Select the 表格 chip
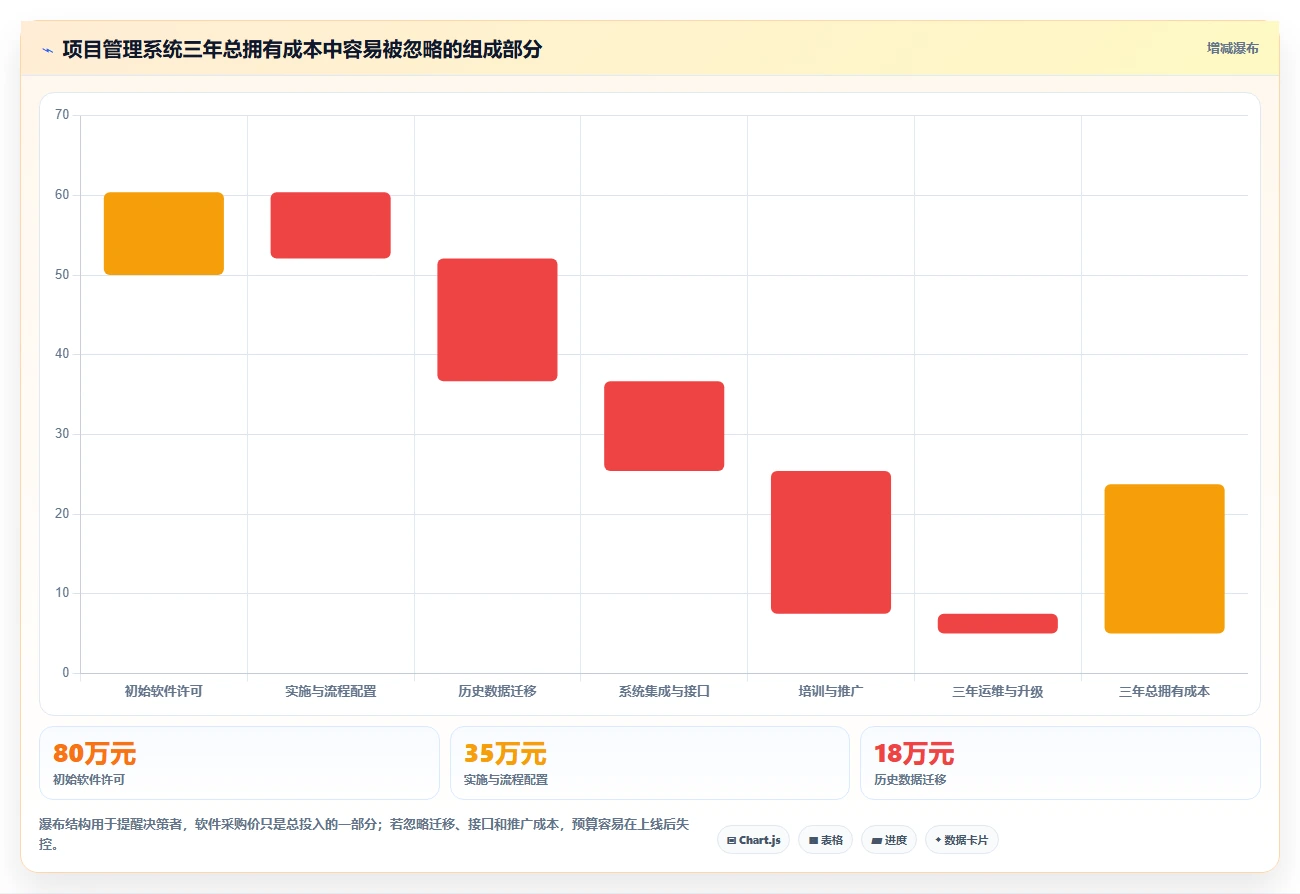 tap(825, 840)
